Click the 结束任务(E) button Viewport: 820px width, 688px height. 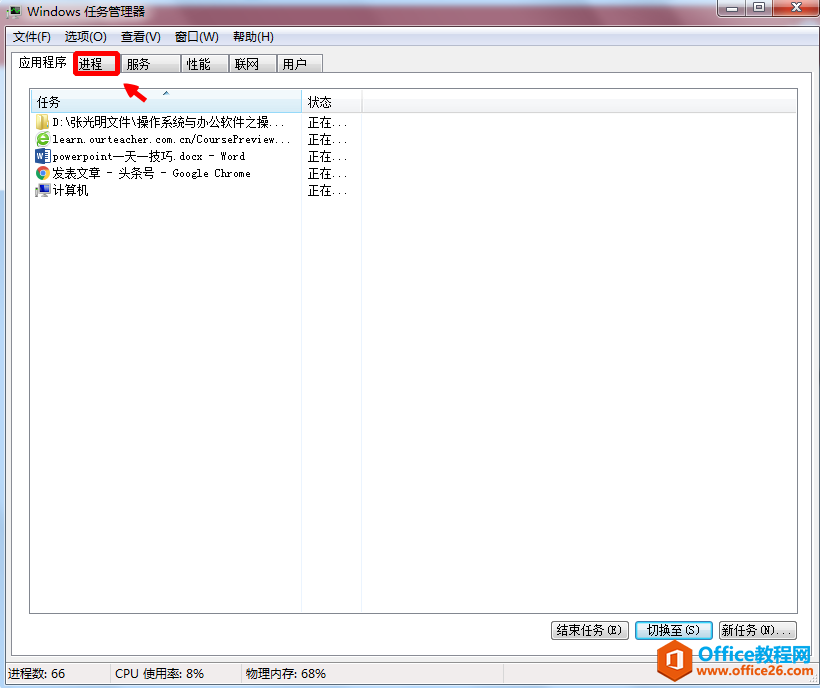pos(589,630)
